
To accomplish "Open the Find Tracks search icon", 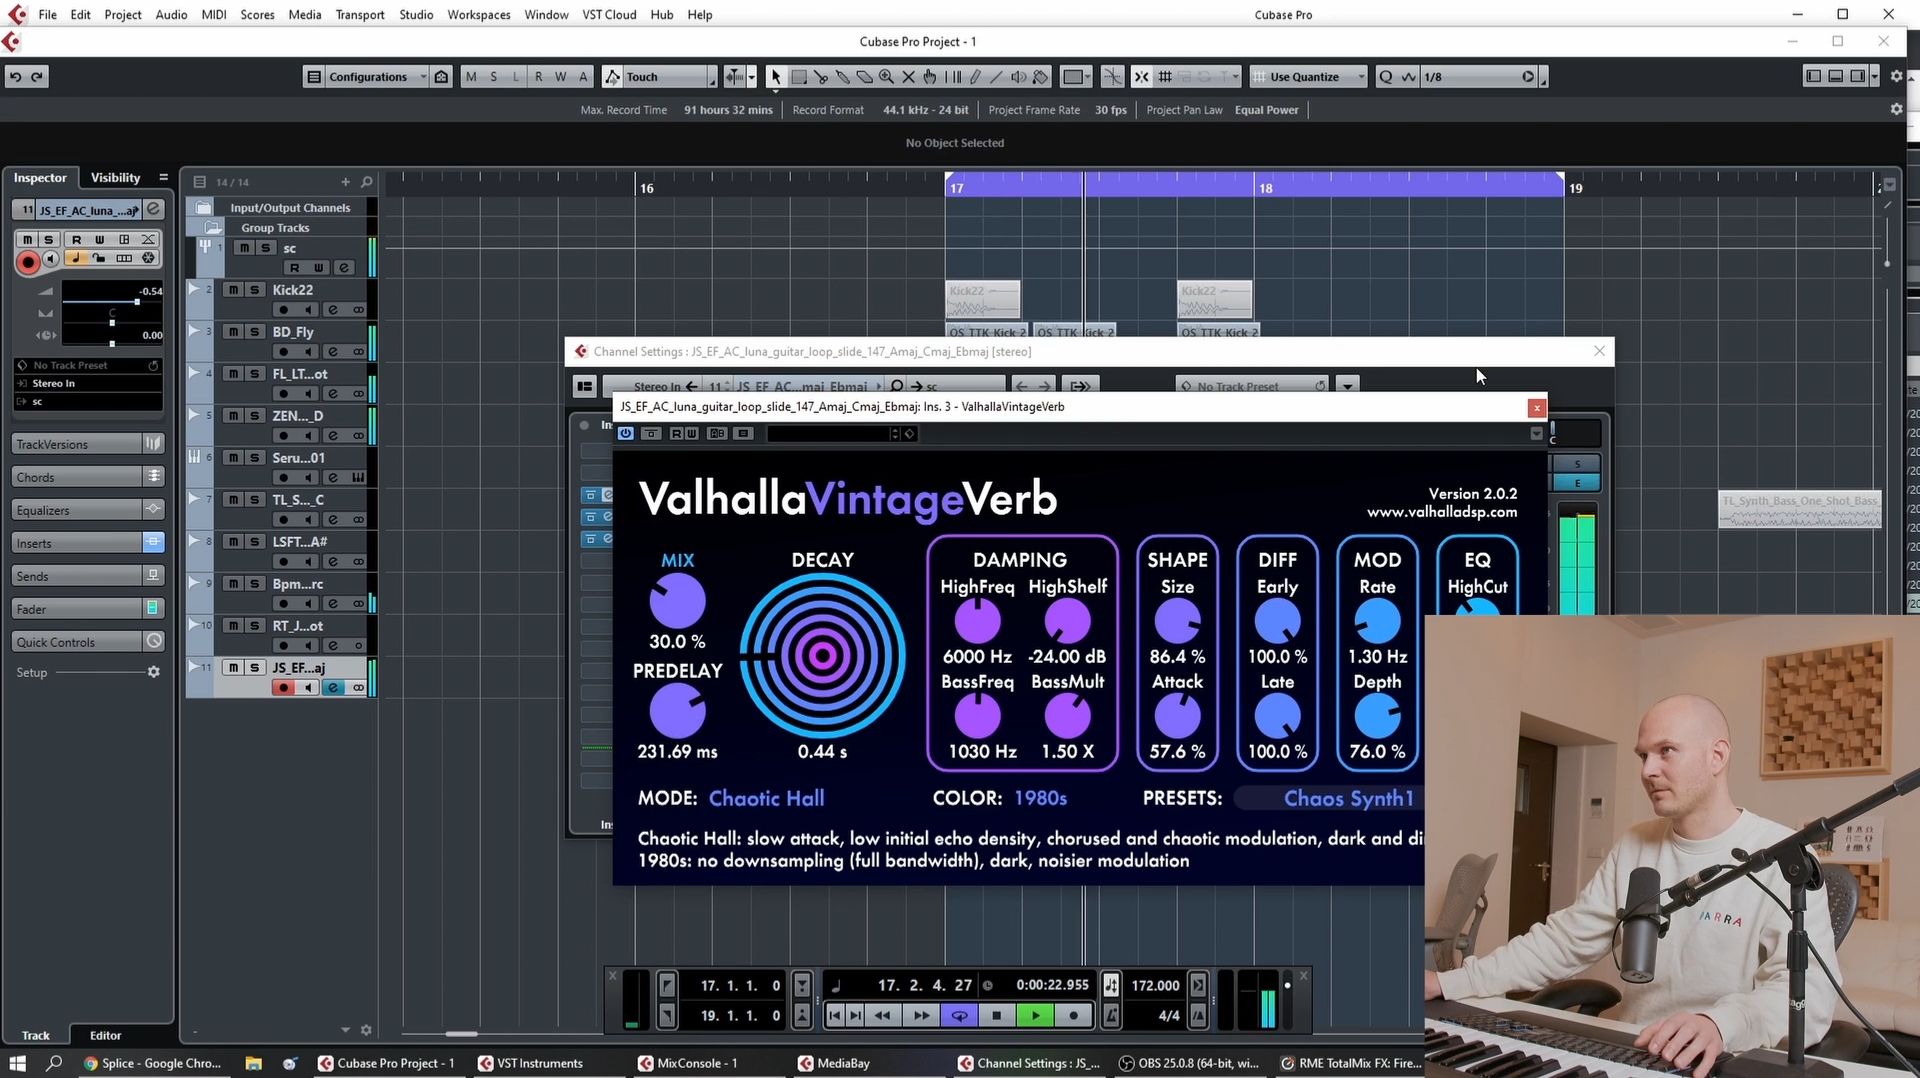I will pyautogui.click(x=367, y=182).
